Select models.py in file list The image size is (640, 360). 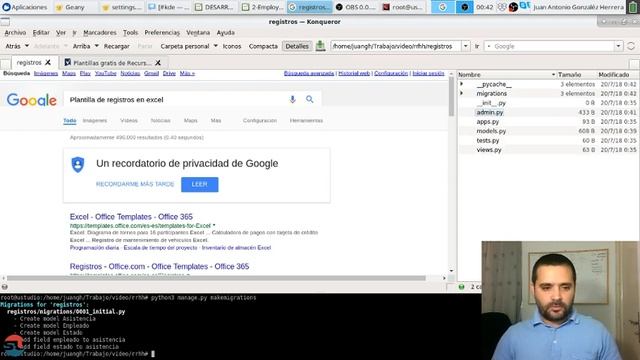coord(491,131)
